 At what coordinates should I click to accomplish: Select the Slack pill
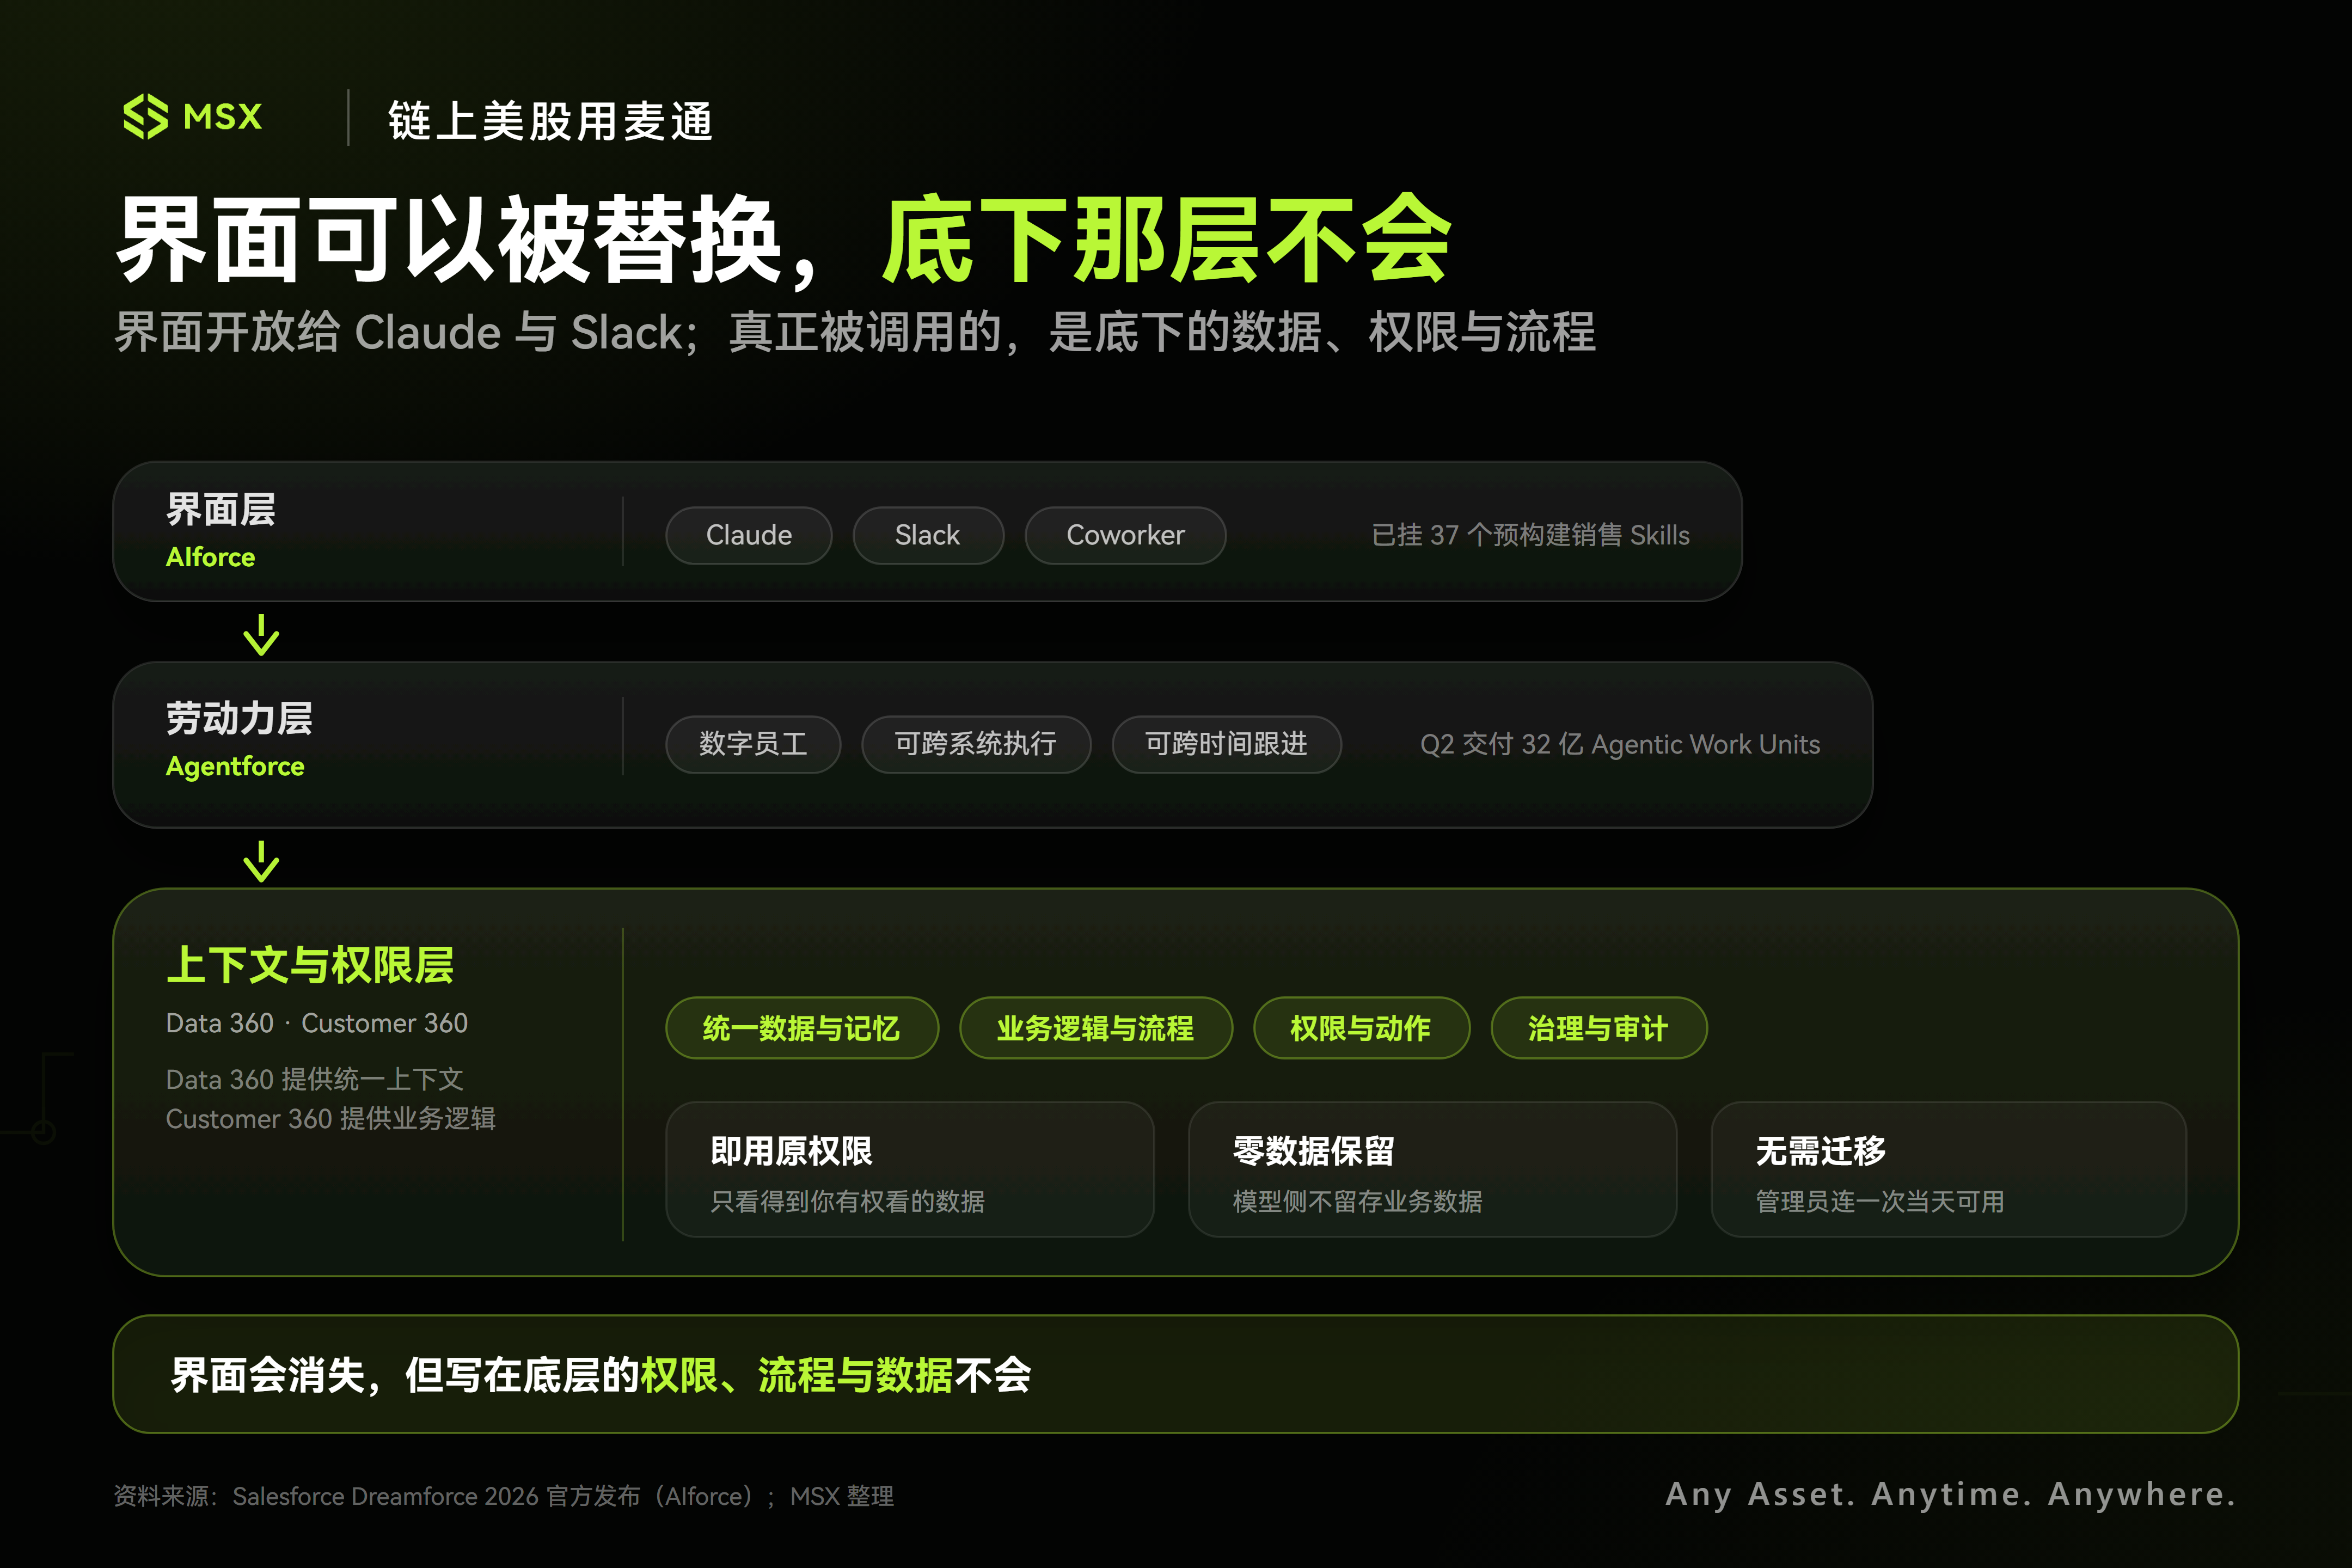point(927,535)
